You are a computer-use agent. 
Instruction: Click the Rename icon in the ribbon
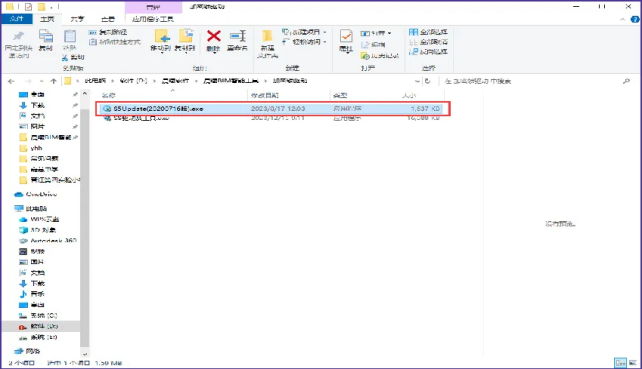237,36
